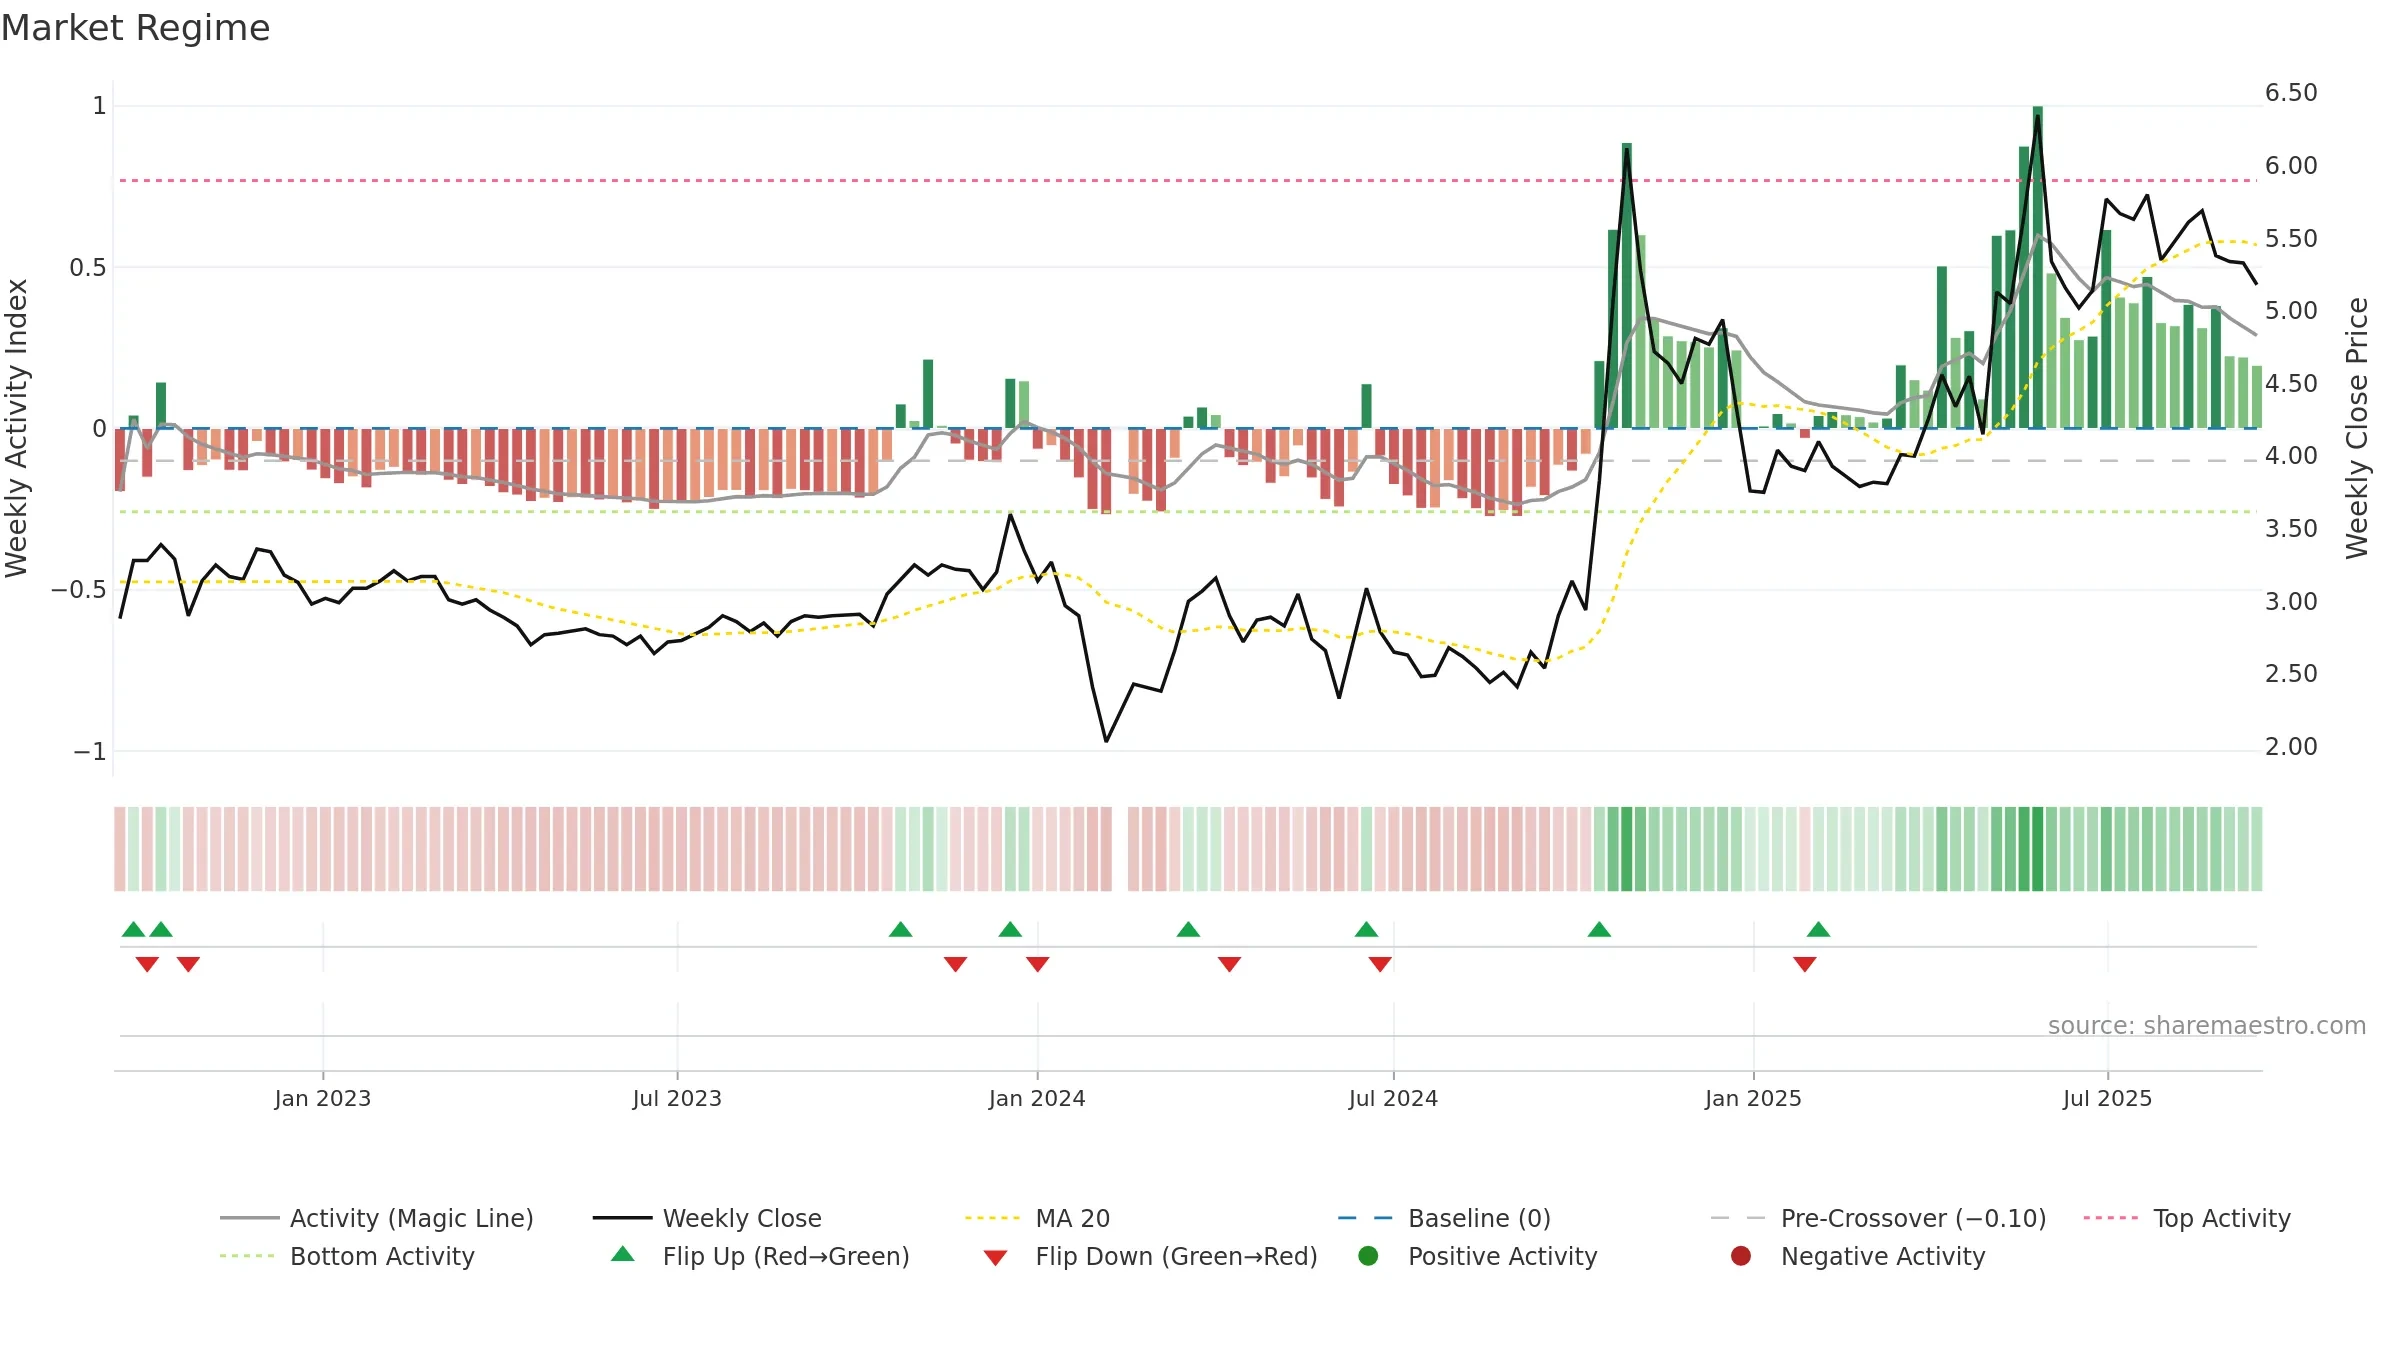Click the Jul 2025 x-axis label
This screenshot has width=2400, height=1350.
2107,1098
